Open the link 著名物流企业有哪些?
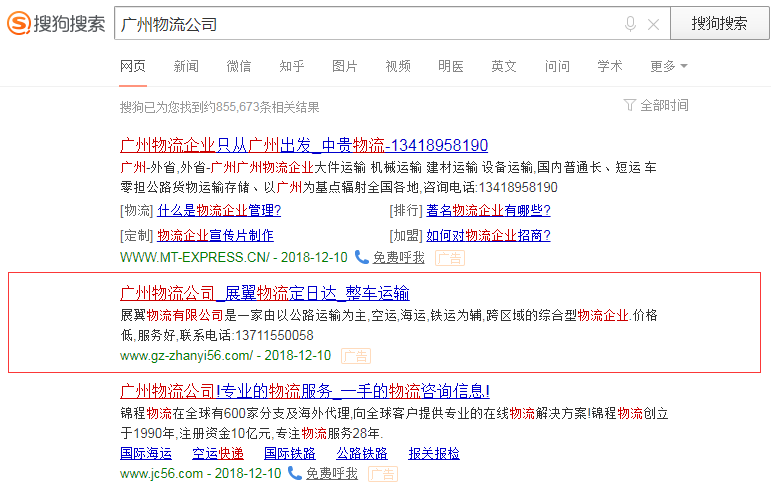 pyautogui.click(x=488, y=211)
